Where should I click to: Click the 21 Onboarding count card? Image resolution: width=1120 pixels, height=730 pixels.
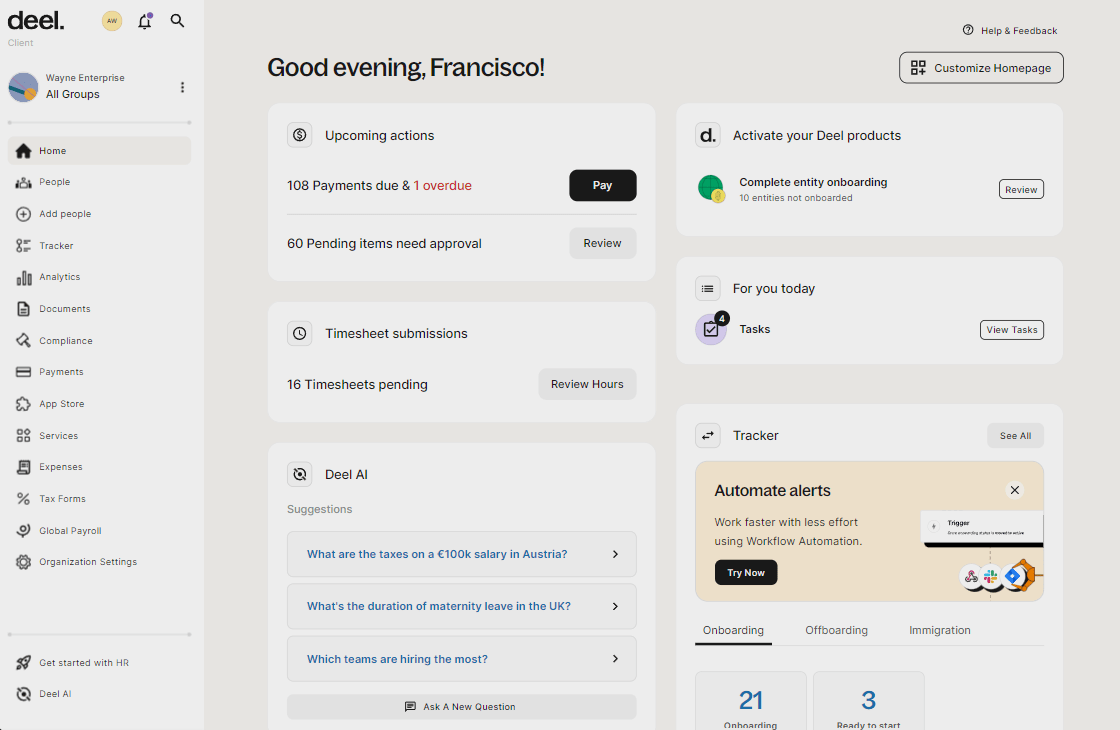click(x=751, y=701)
